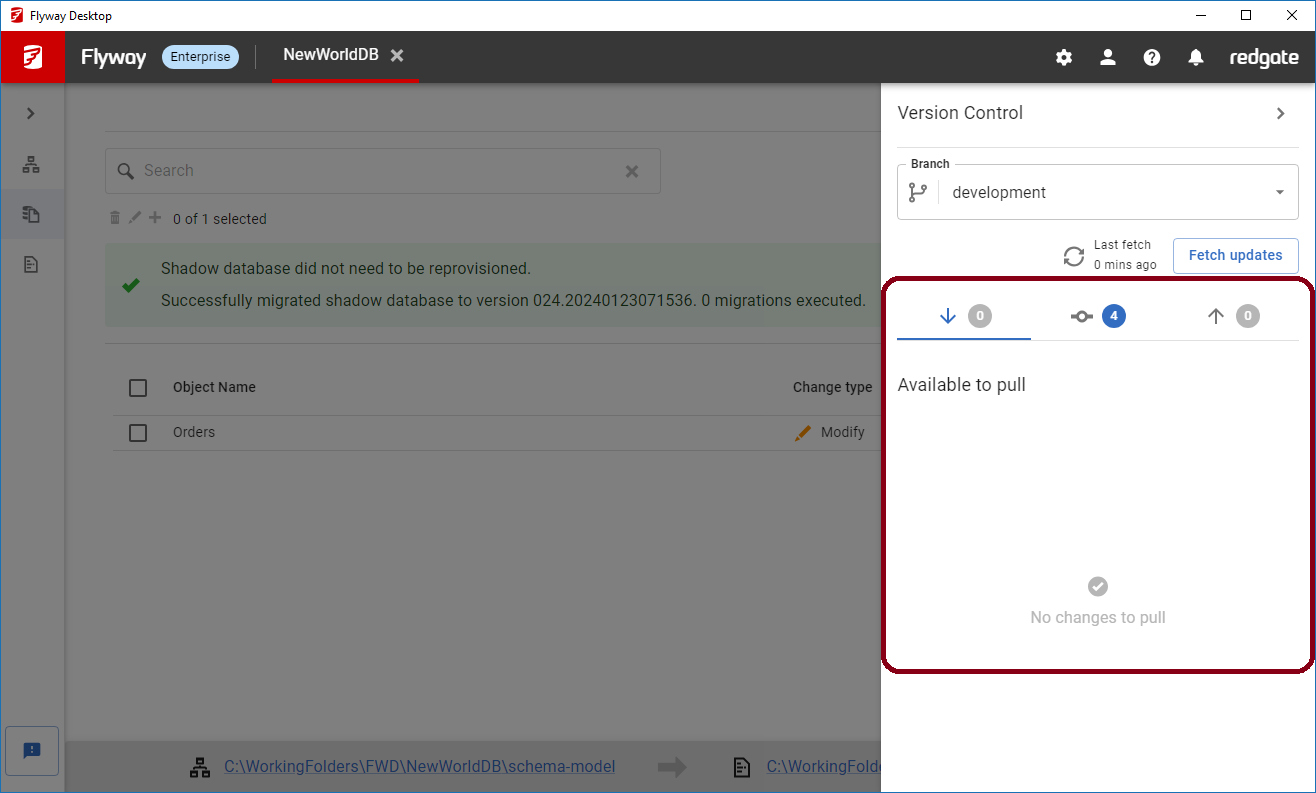1316x793 pixels.
Task: Switch to the commit changes tab showing 4
Action: click(x=1097, y=315)
